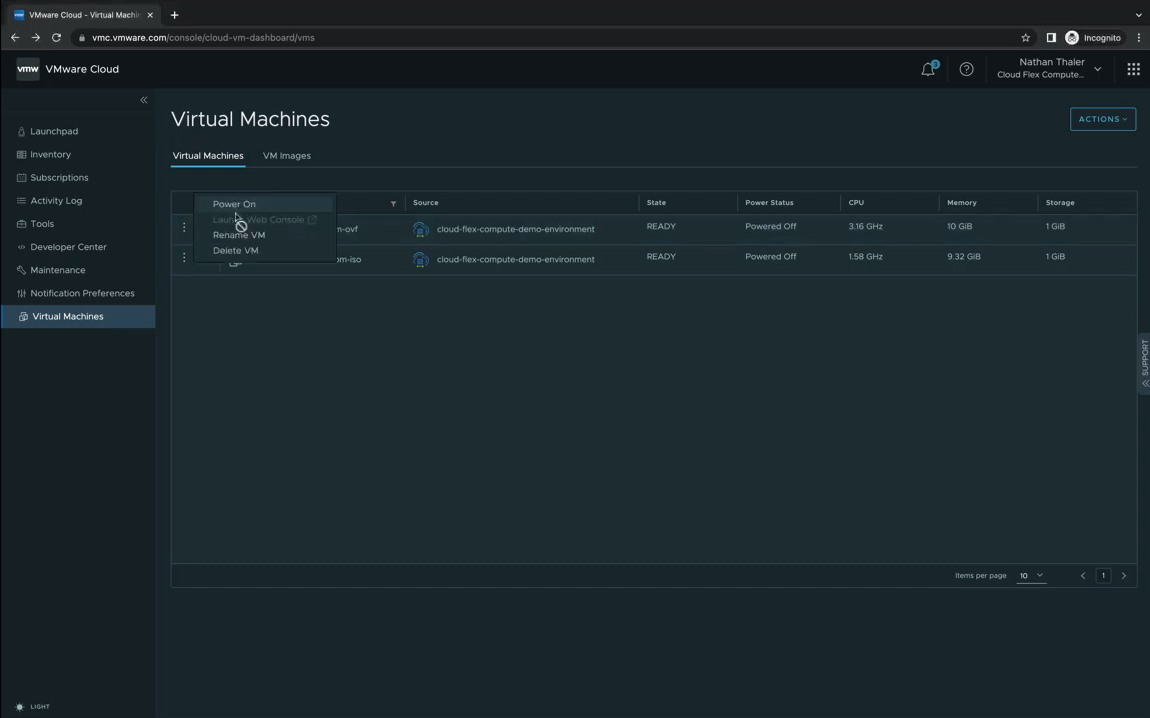Expand the SUPPORT side panel
The height and width of the screenshot is (718, 1150).
coord(1144,365)
